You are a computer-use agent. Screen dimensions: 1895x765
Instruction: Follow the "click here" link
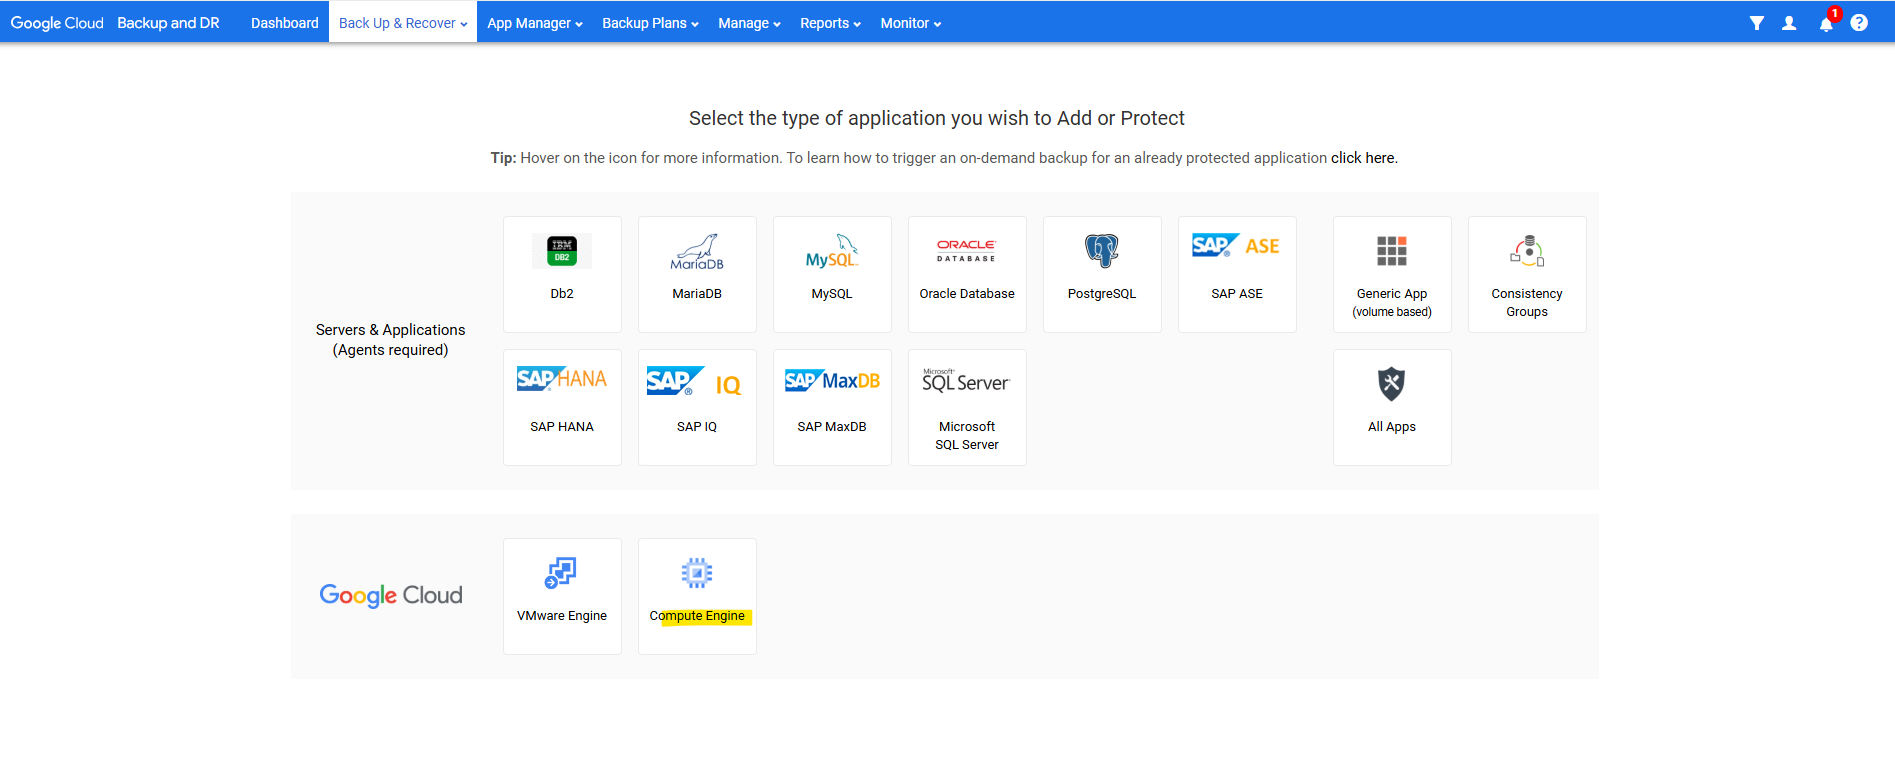point(1362,158)
